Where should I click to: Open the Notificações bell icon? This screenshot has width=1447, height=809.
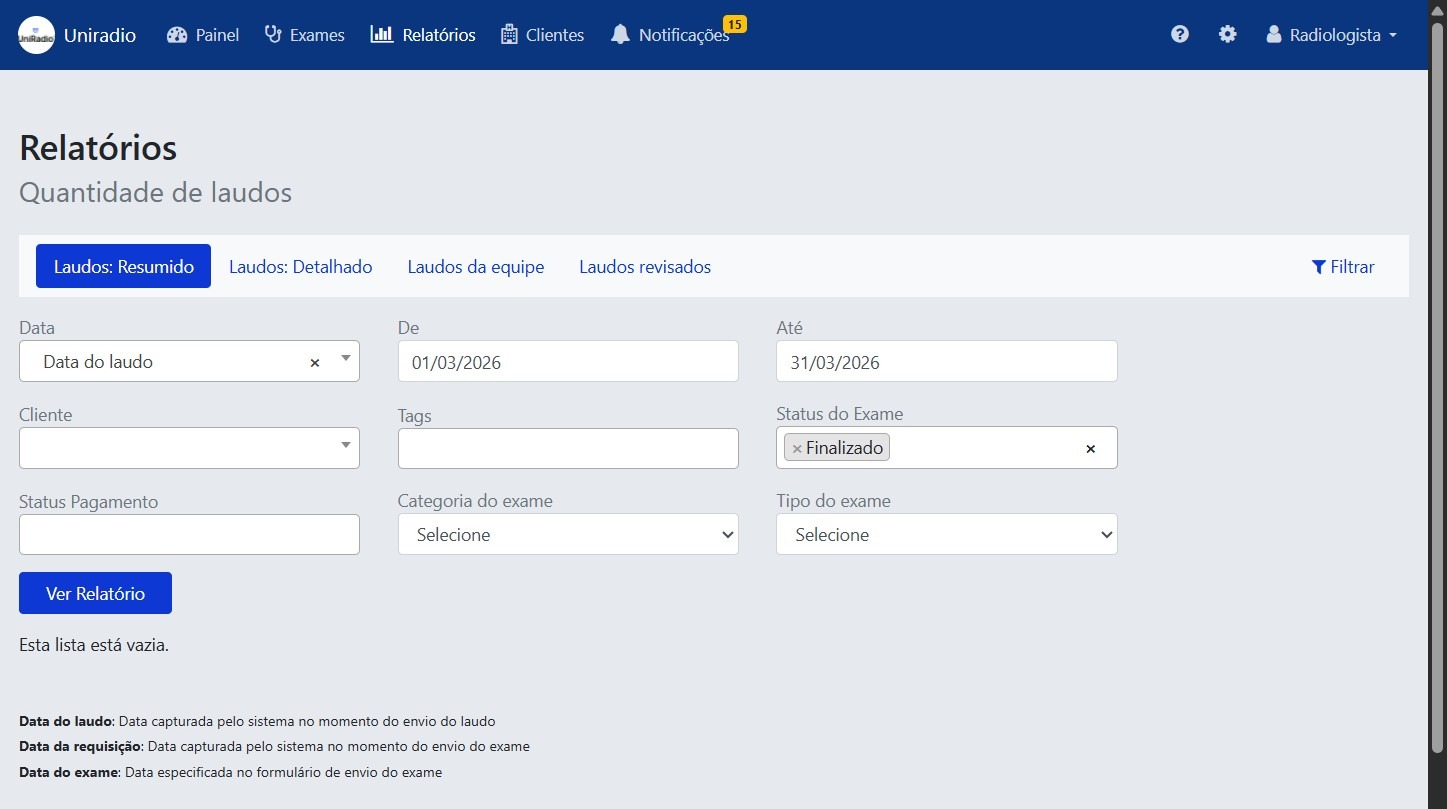[620, 34]
